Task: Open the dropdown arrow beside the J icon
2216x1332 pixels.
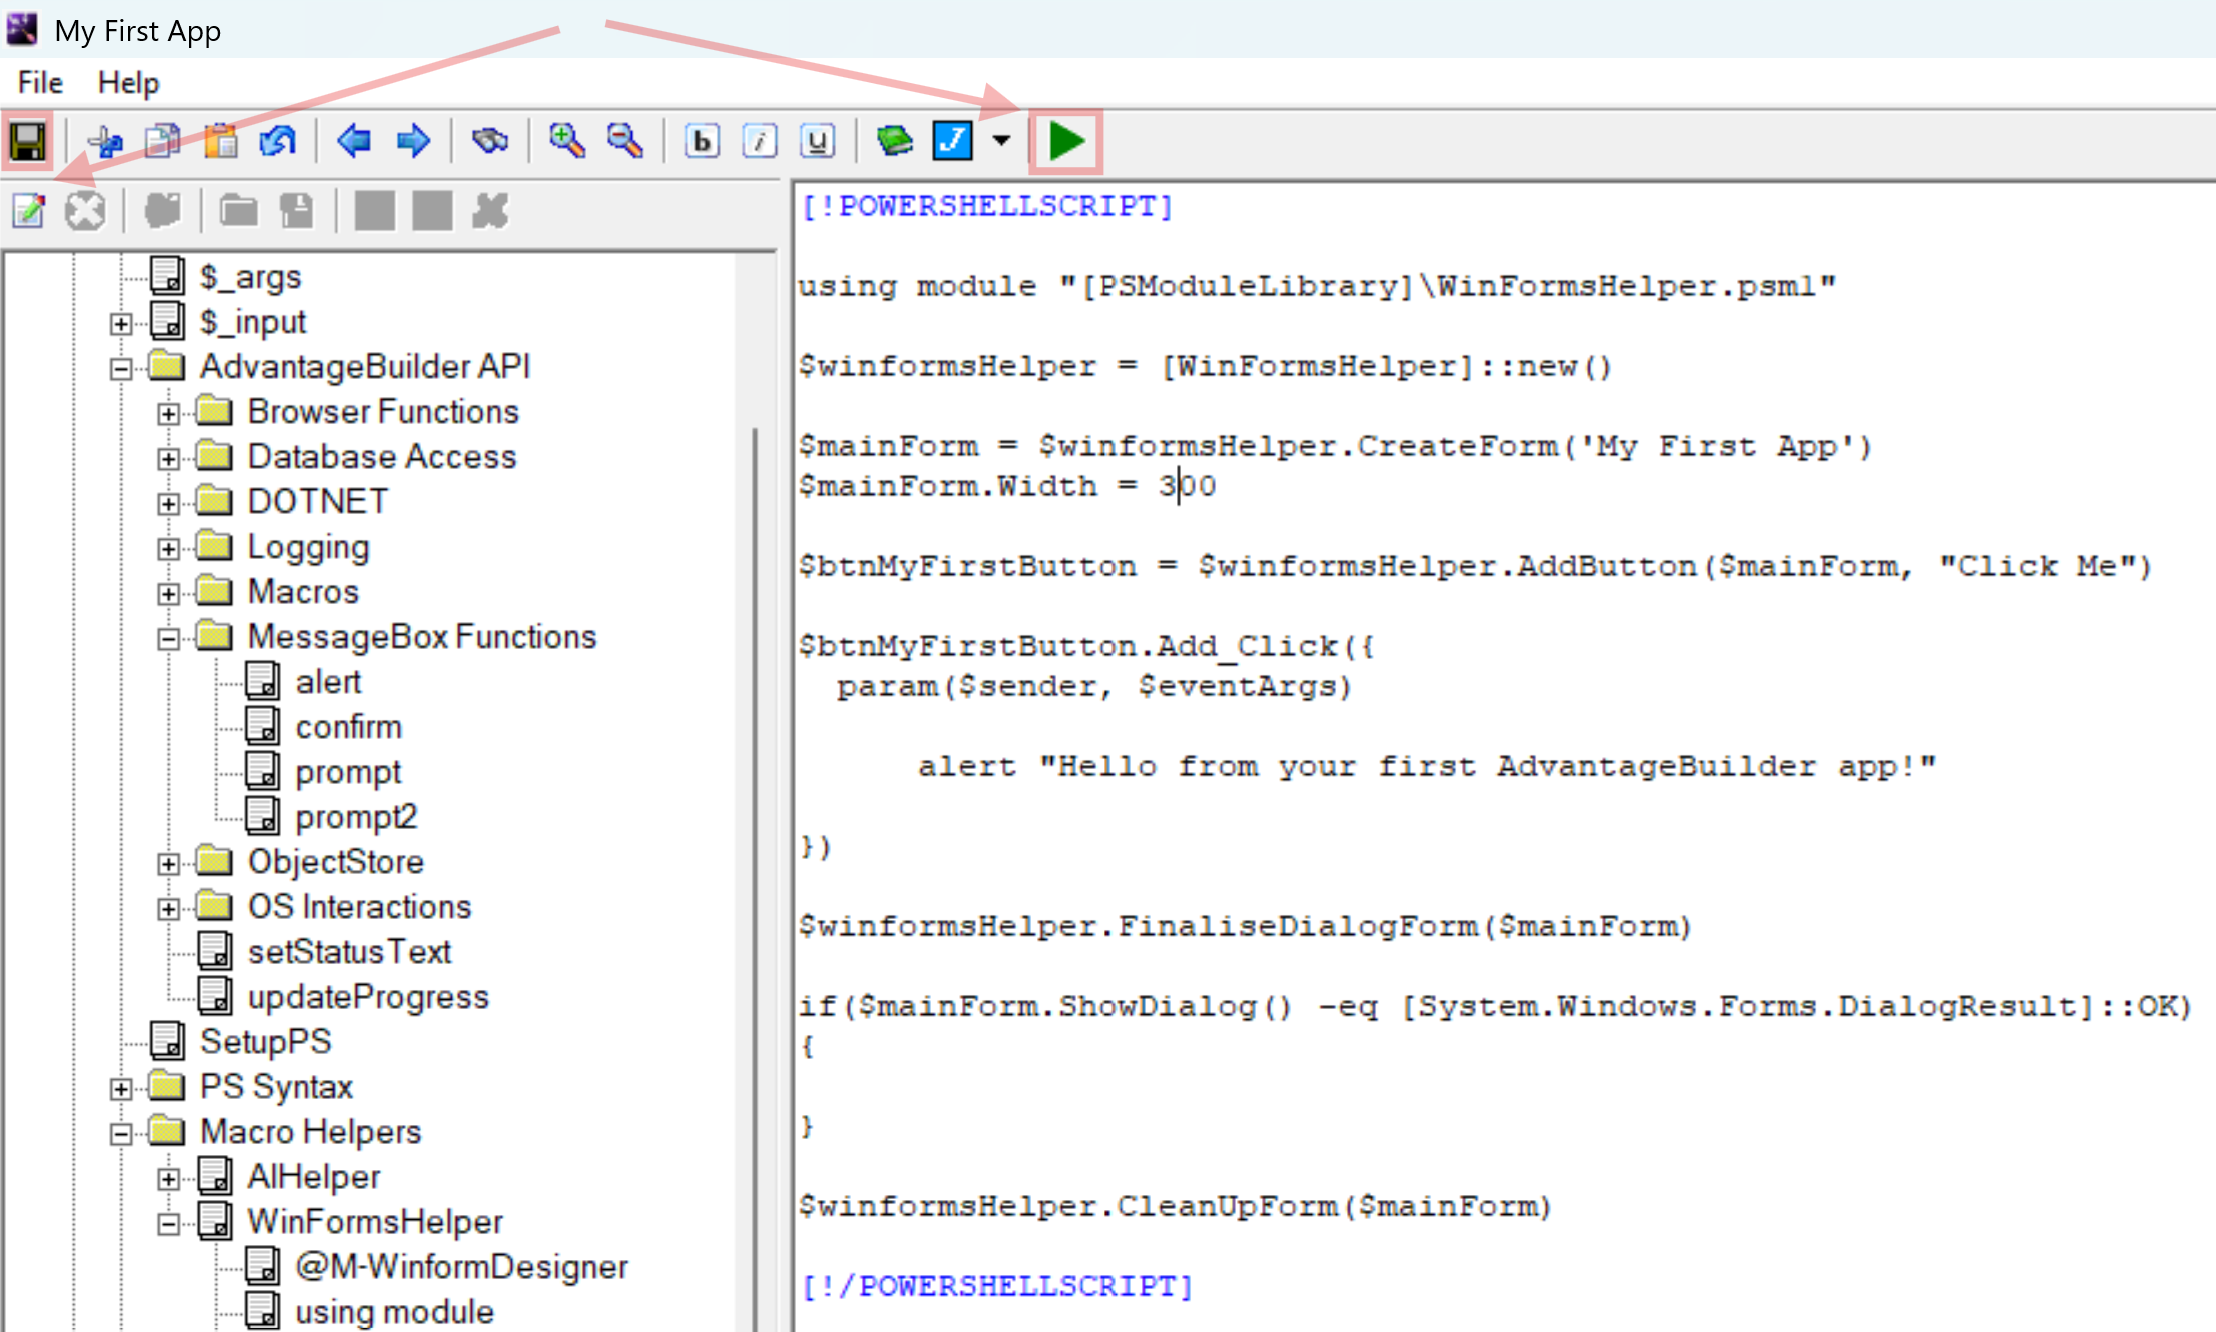Action: coord(1001,142)
